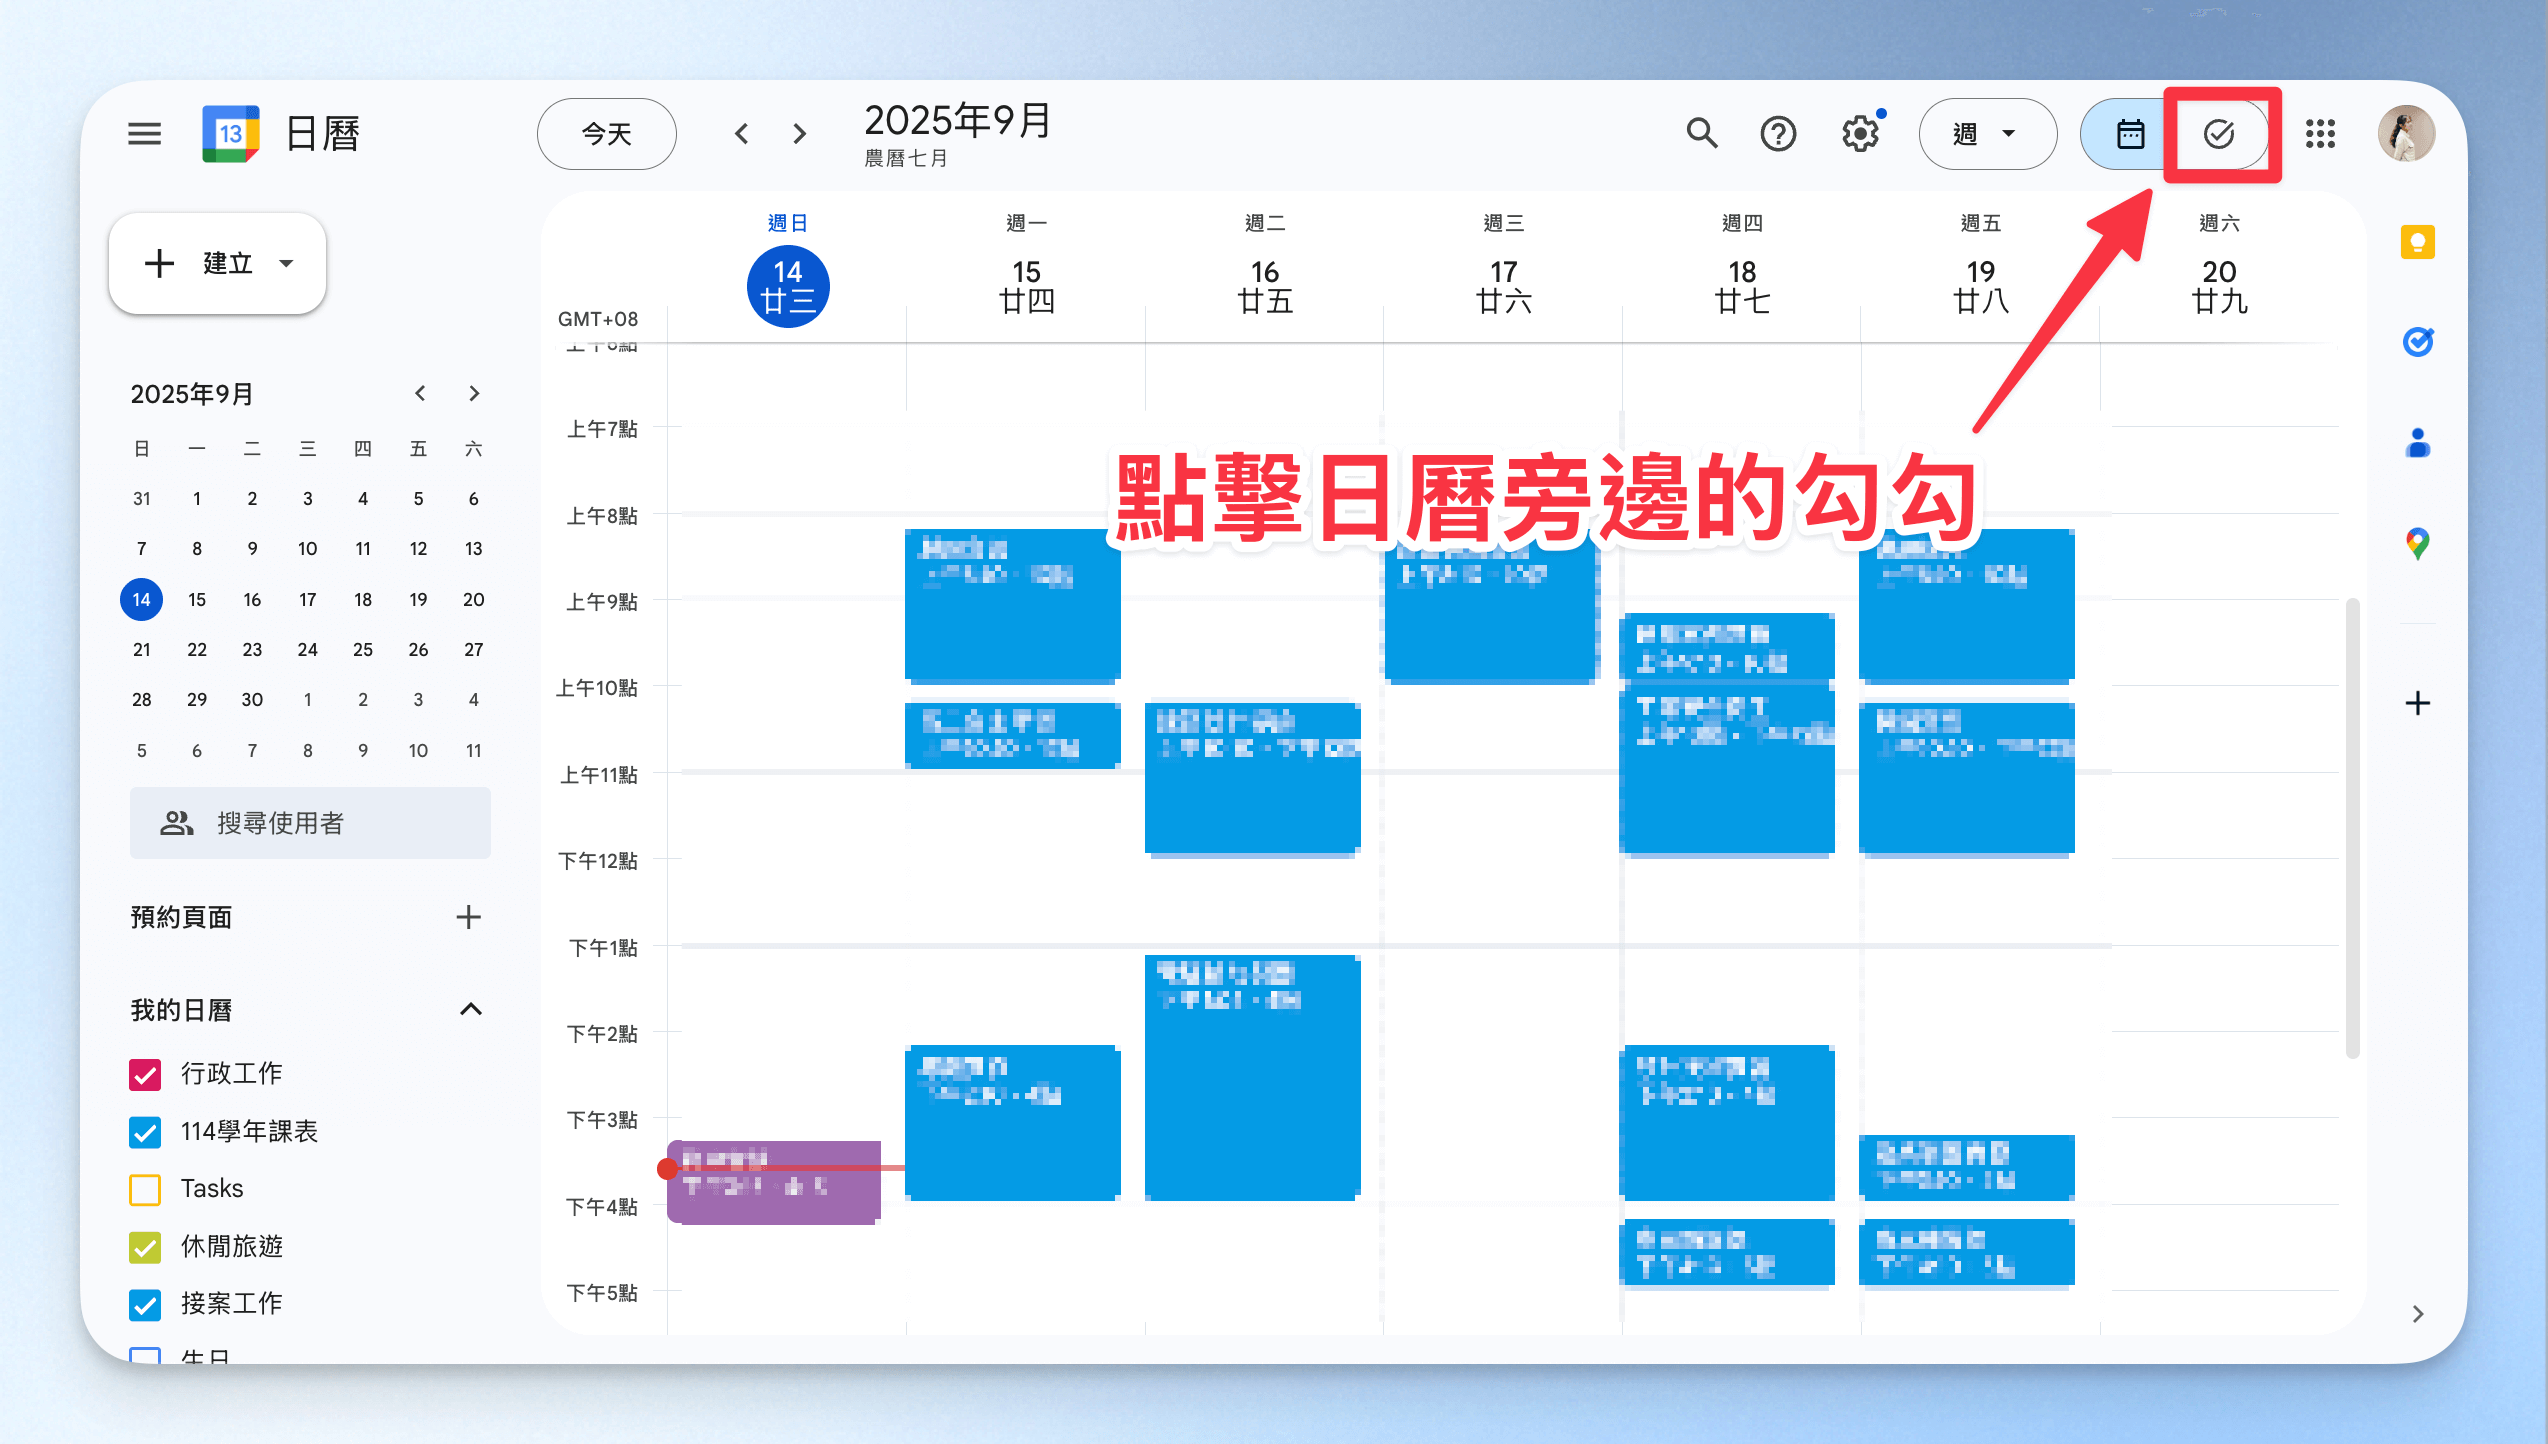The width and height of the screenshot is (2548, 1444).
Task: Select September 24 in mini calendar
Action: click(x=307, y=649)
